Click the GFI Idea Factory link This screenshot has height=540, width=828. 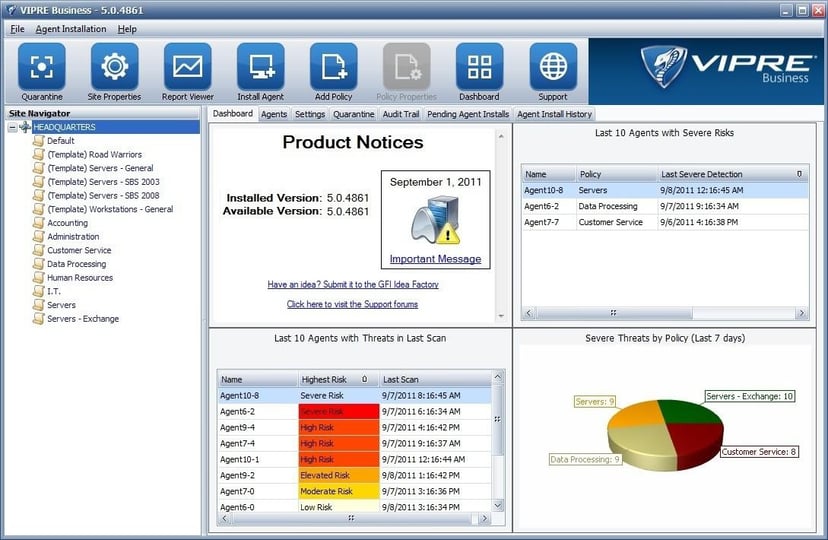[352, 285]
